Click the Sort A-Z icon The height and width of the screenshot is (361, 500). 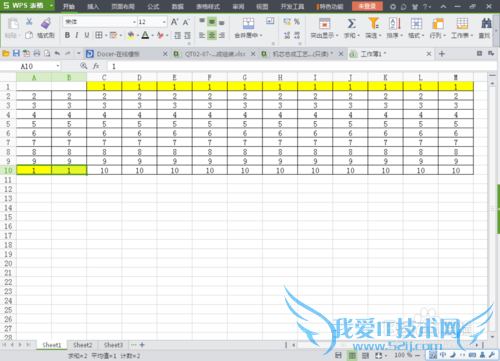395,23
